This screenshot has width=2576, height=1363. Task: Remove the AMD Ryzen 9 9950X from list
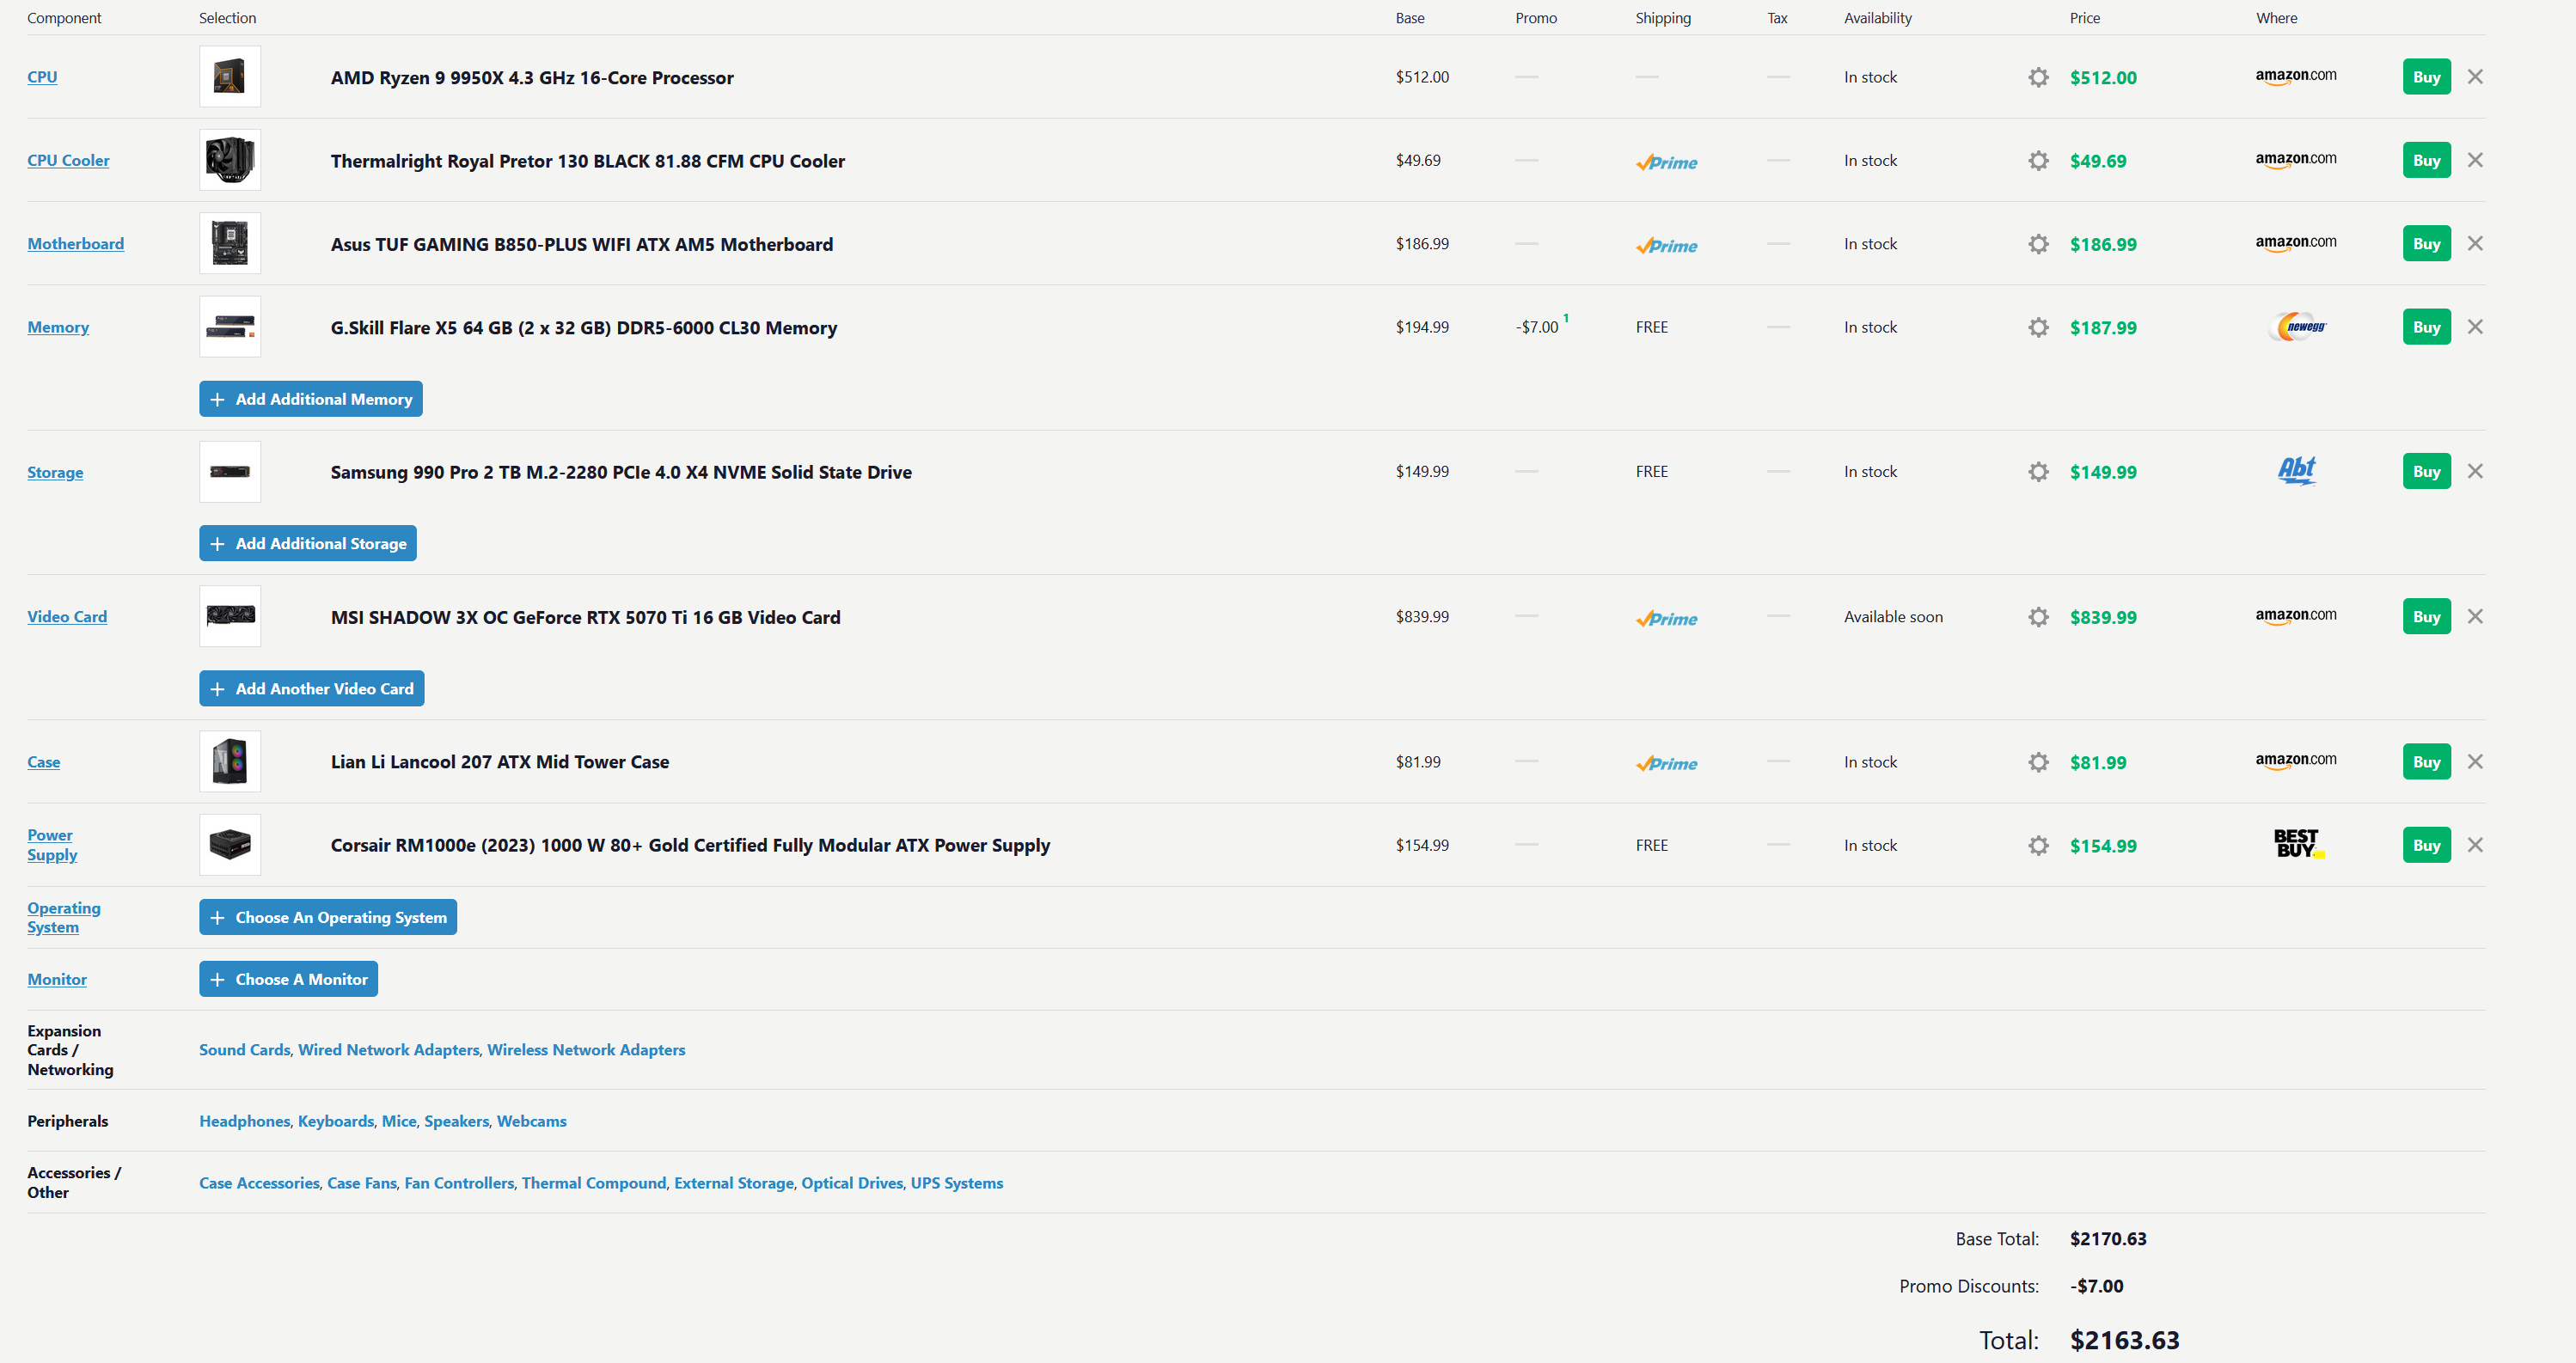(2475, 77)
